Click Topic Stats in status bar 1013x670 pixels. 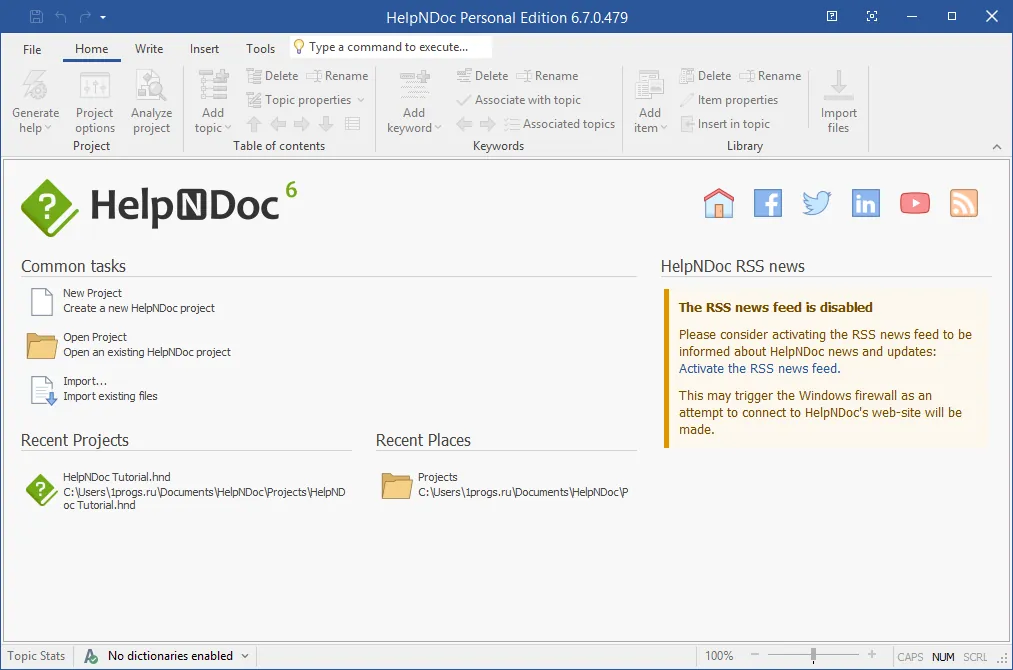pyautogui.click(x=36, y=656)
